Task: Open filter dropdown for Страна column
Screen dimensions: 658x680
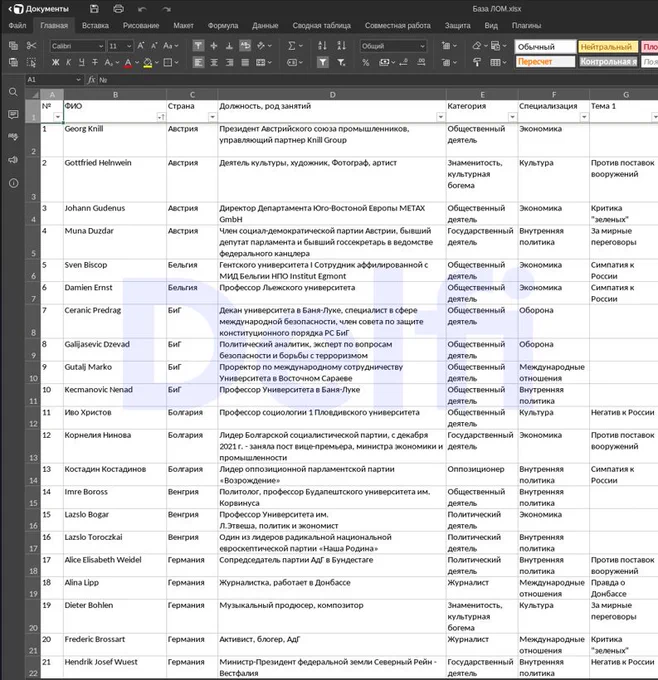Action: (x=212, y=117)
